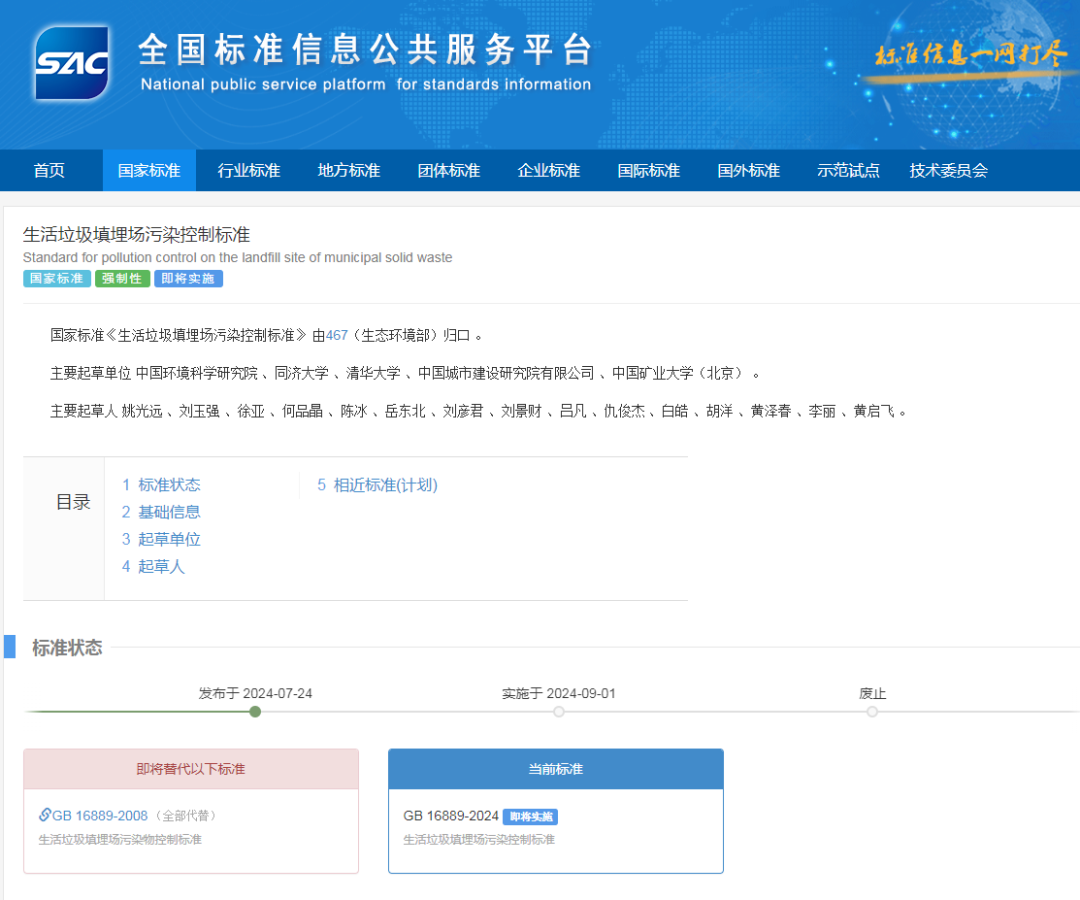This screenshot has width=1080, height=900.
Task: Switch to 行业标准 tab
Action: click(249, 170)
